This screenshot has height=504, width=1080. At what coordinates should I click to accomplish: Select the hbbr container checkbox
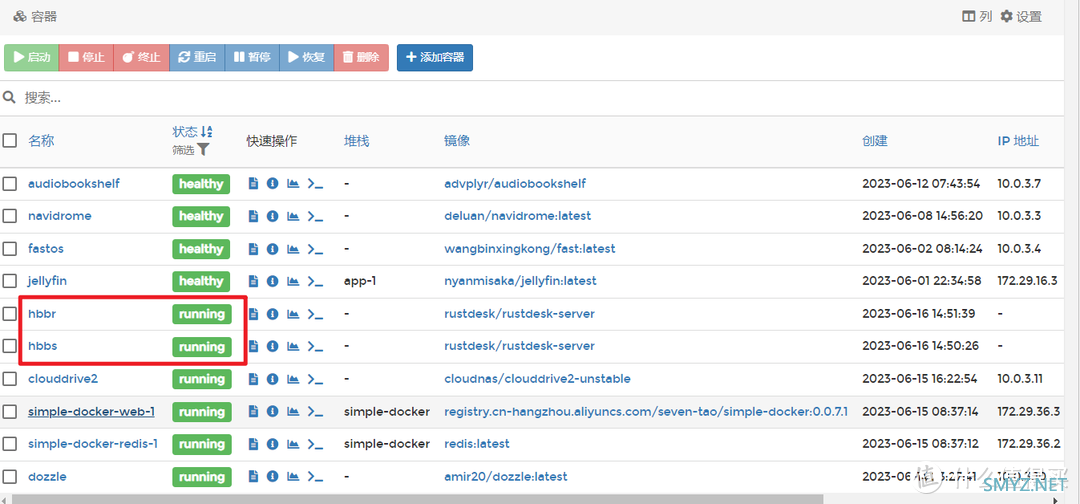click(x=10, y=314)
